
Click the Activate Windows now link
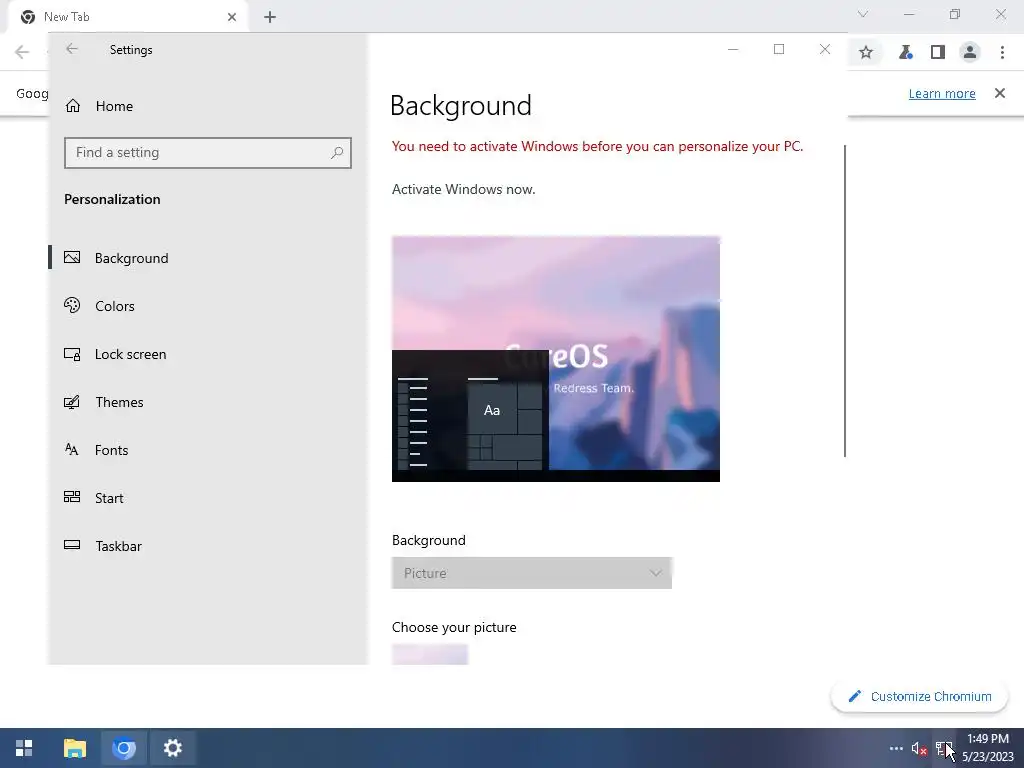pyautogui.click(x=463, y=189)
